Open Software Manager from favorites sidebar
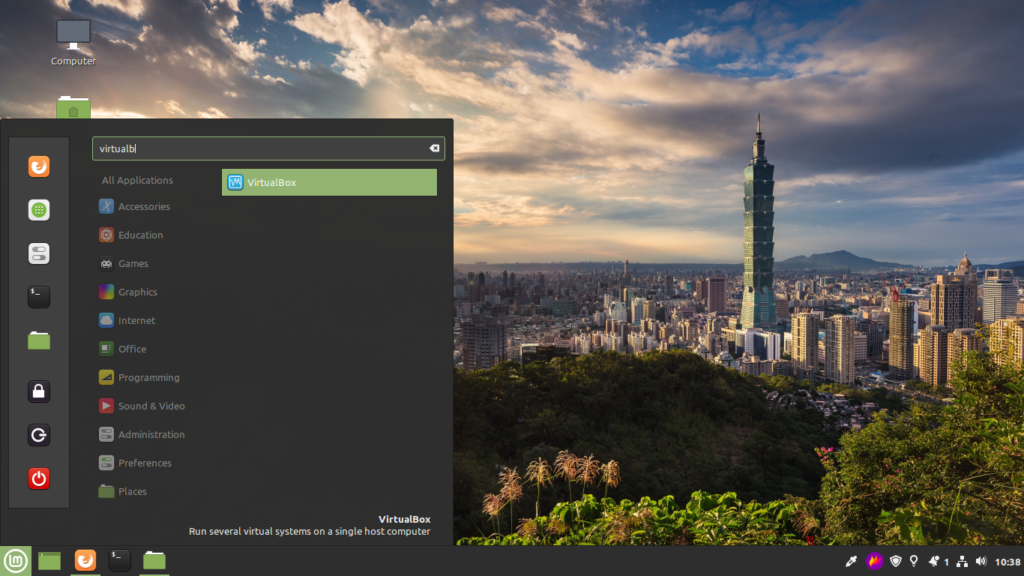Viewport: 1024px width, 576px height. [x=39, y=210]
